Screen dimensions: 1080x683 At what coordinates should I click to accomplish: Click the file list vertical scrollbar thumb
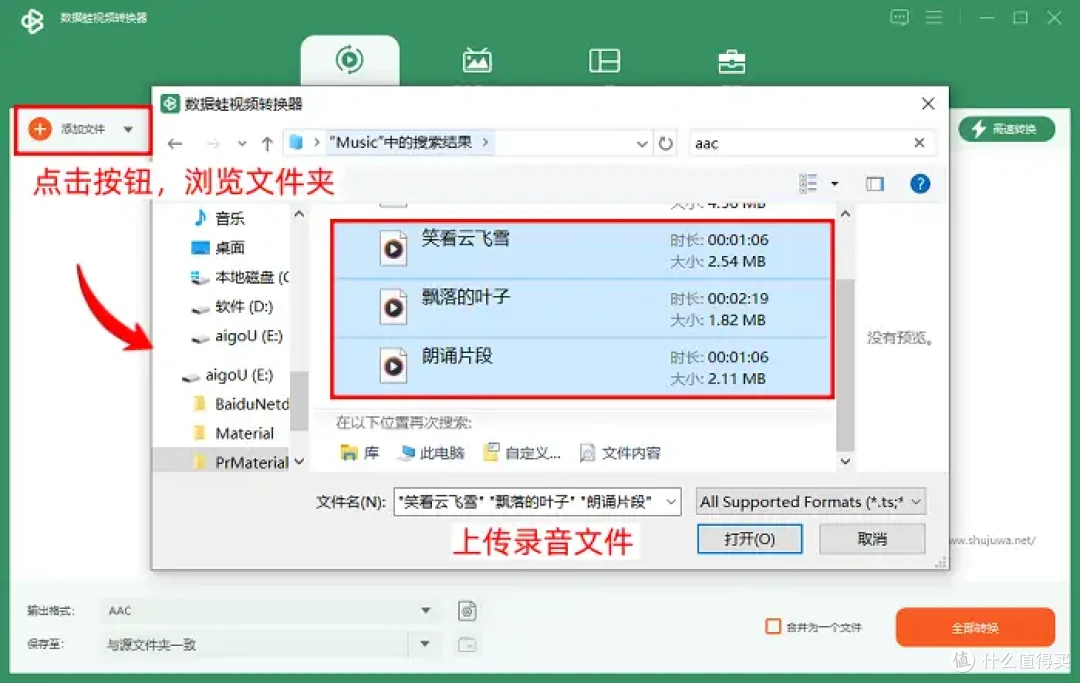845,365
